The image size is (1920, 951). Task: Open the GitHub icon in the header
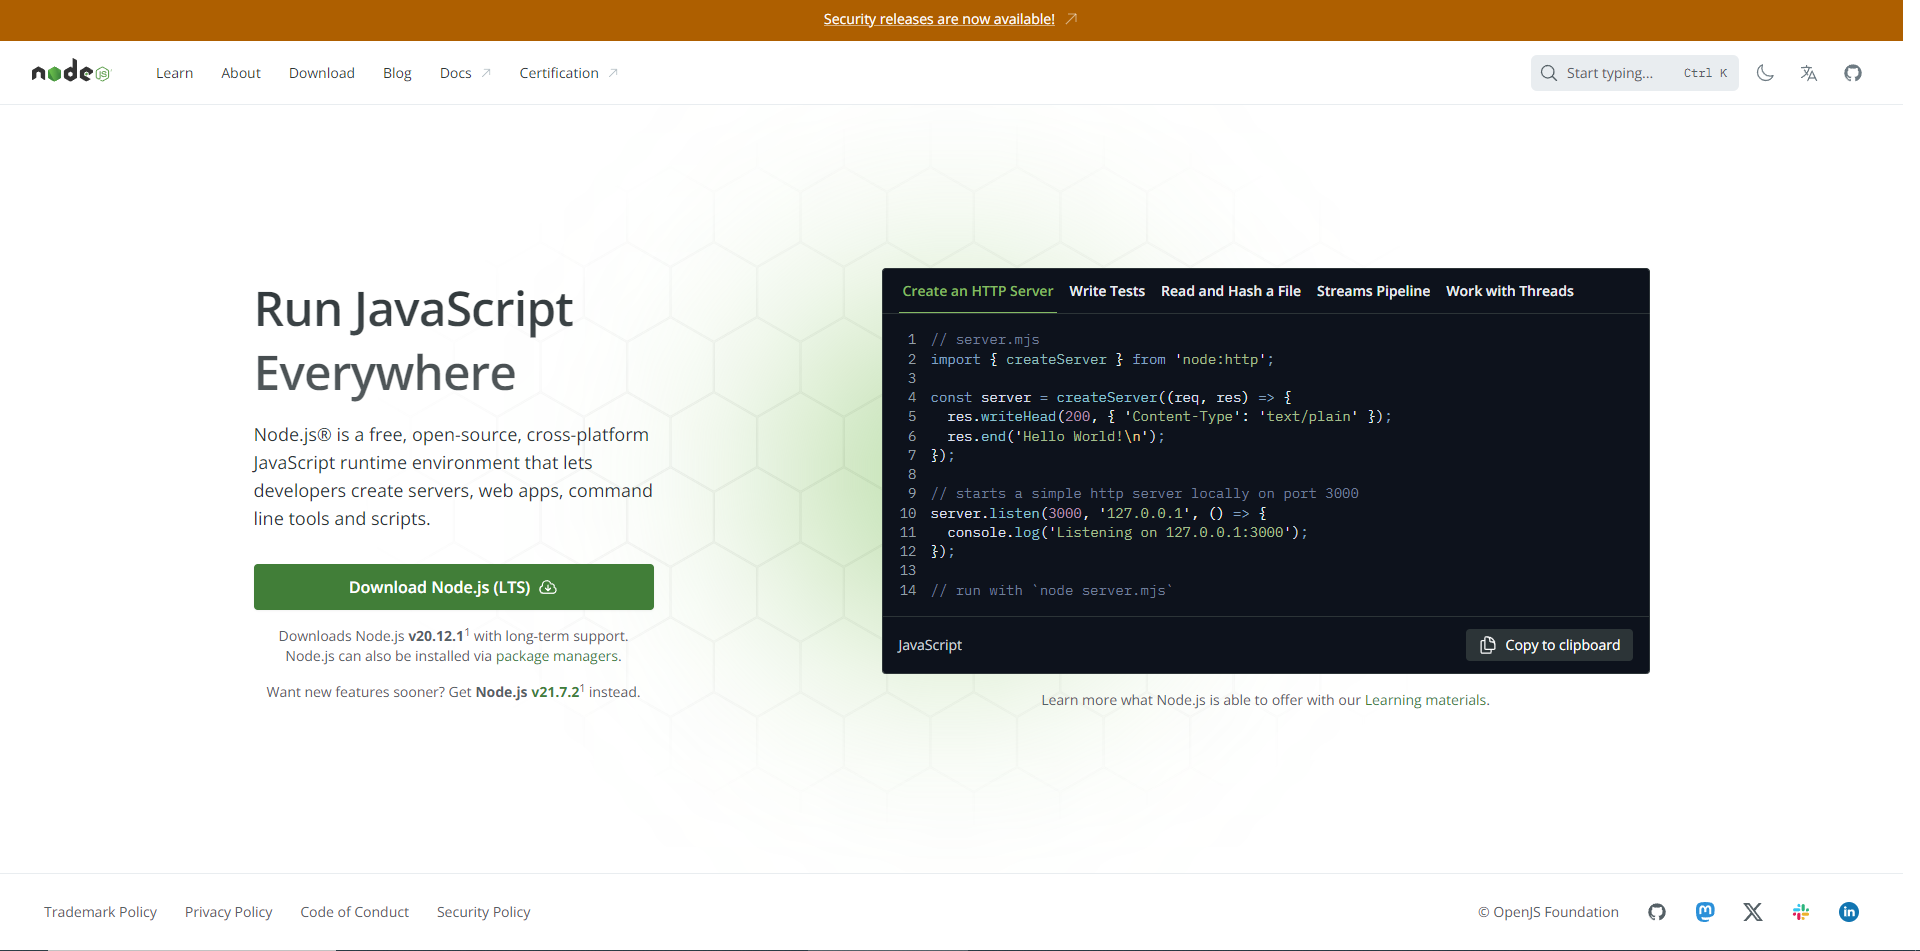(x=1853, y=73)
